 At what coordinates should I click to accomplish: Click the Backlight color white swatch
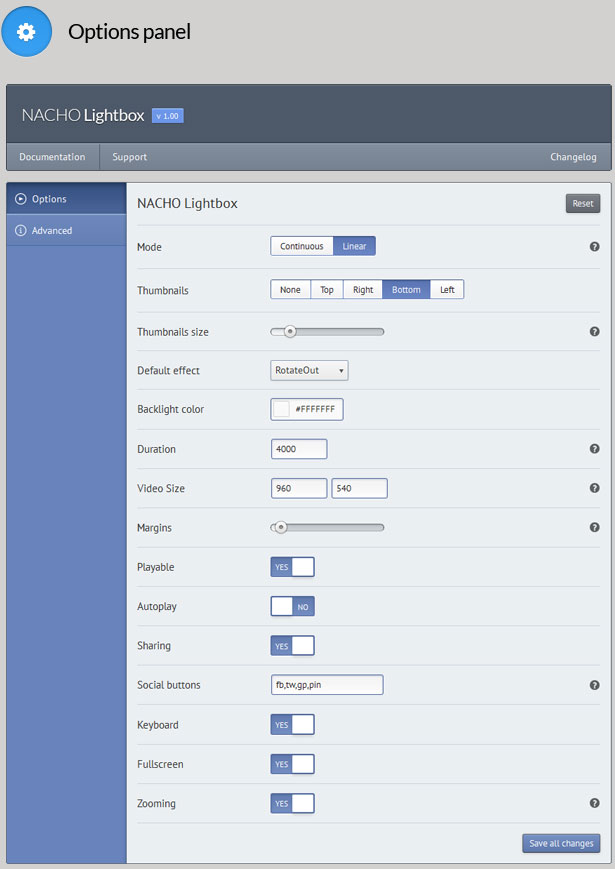click(x=282, y=409)
